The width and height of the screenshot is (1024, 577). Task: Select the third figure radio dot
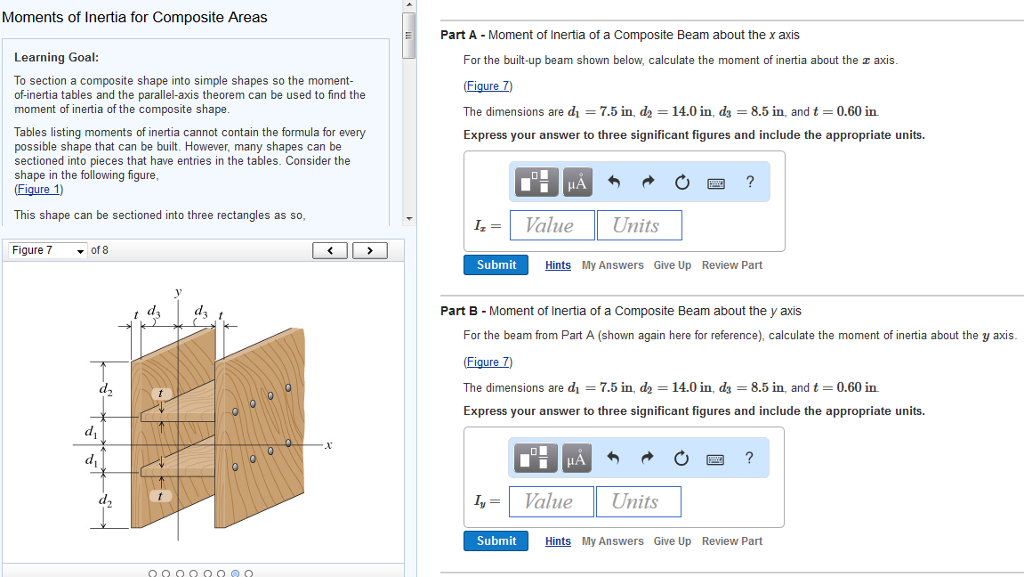click(179, 572)
